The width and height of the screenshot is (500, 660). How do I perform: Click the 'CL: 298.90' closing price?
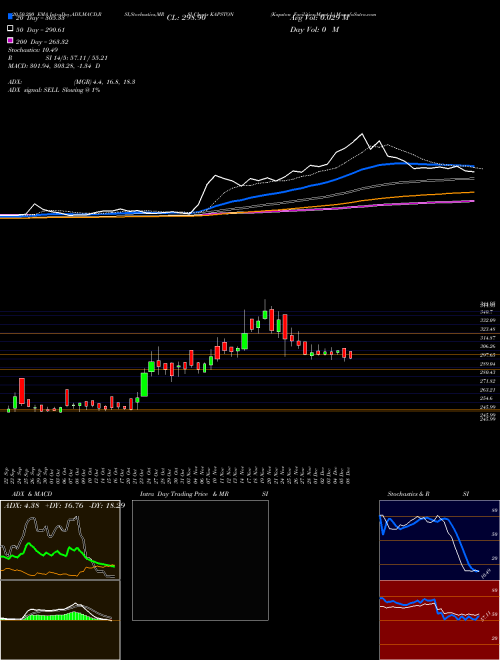[186, 18]
